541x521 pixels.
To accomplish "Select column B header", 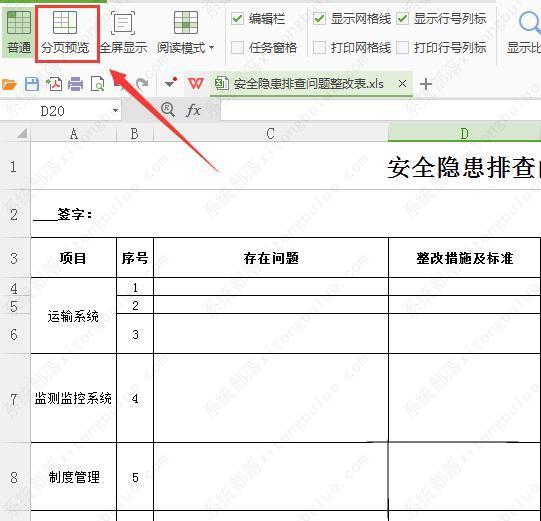I will 135,134.
